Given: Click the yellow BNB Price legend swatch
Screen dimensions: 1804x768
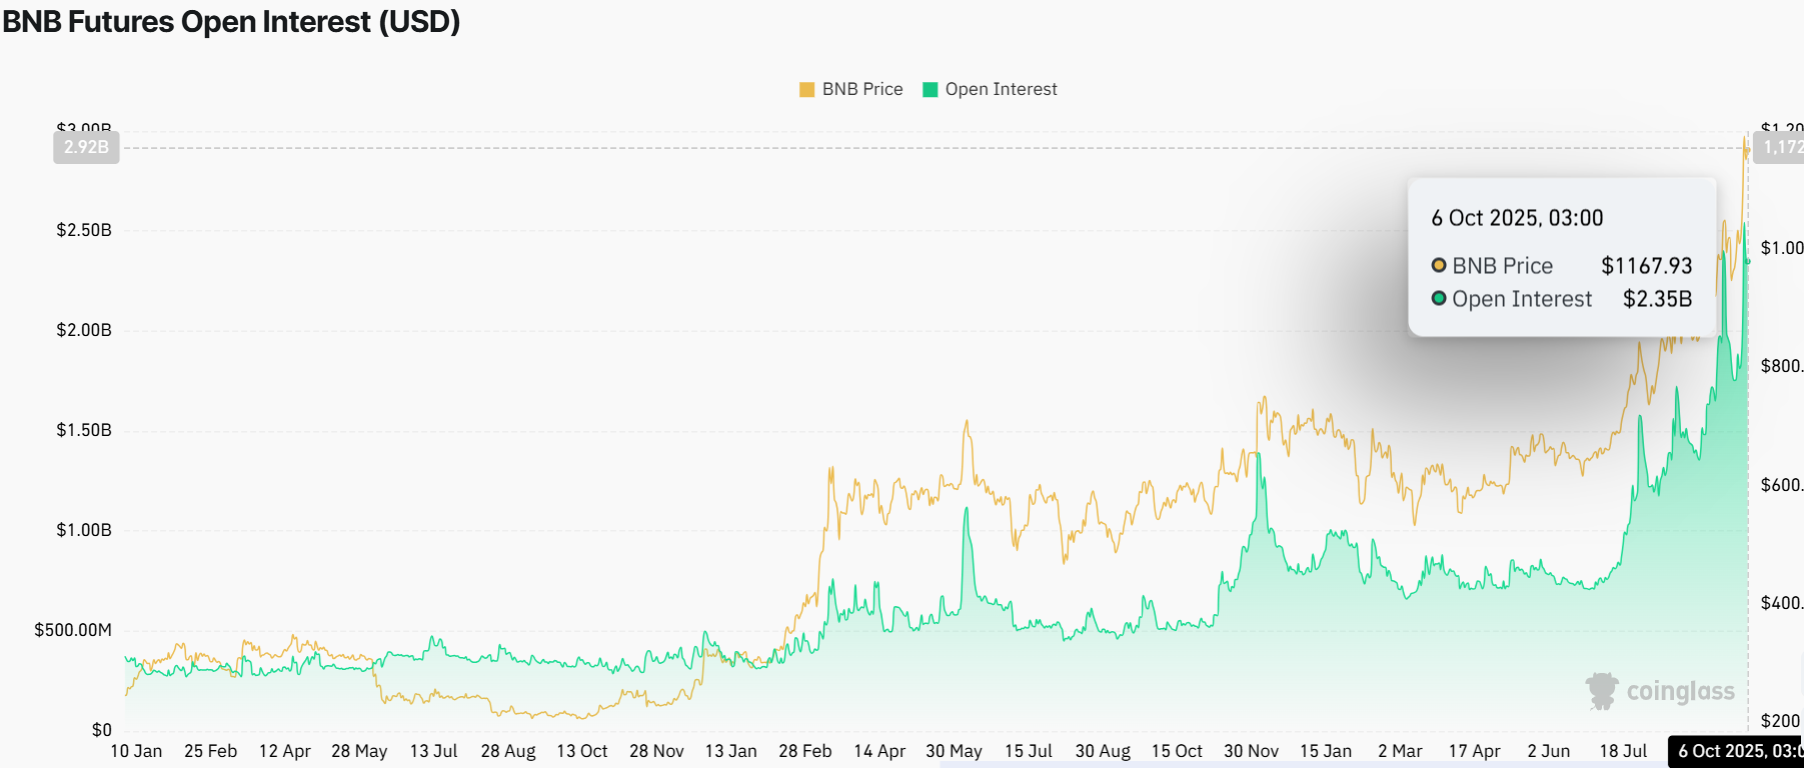Looking at the screenshot, I should (807, 90).
